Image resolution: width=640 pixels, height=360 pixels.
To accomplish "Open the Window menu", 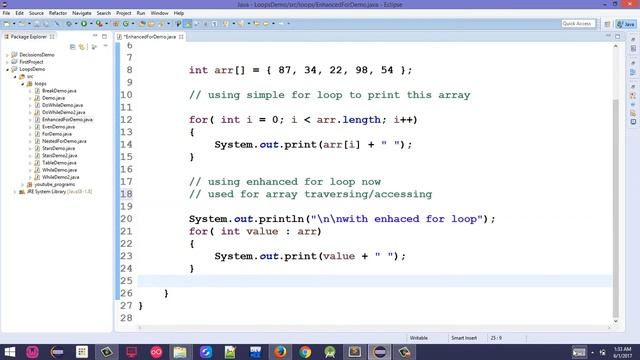I will point(159,13).
